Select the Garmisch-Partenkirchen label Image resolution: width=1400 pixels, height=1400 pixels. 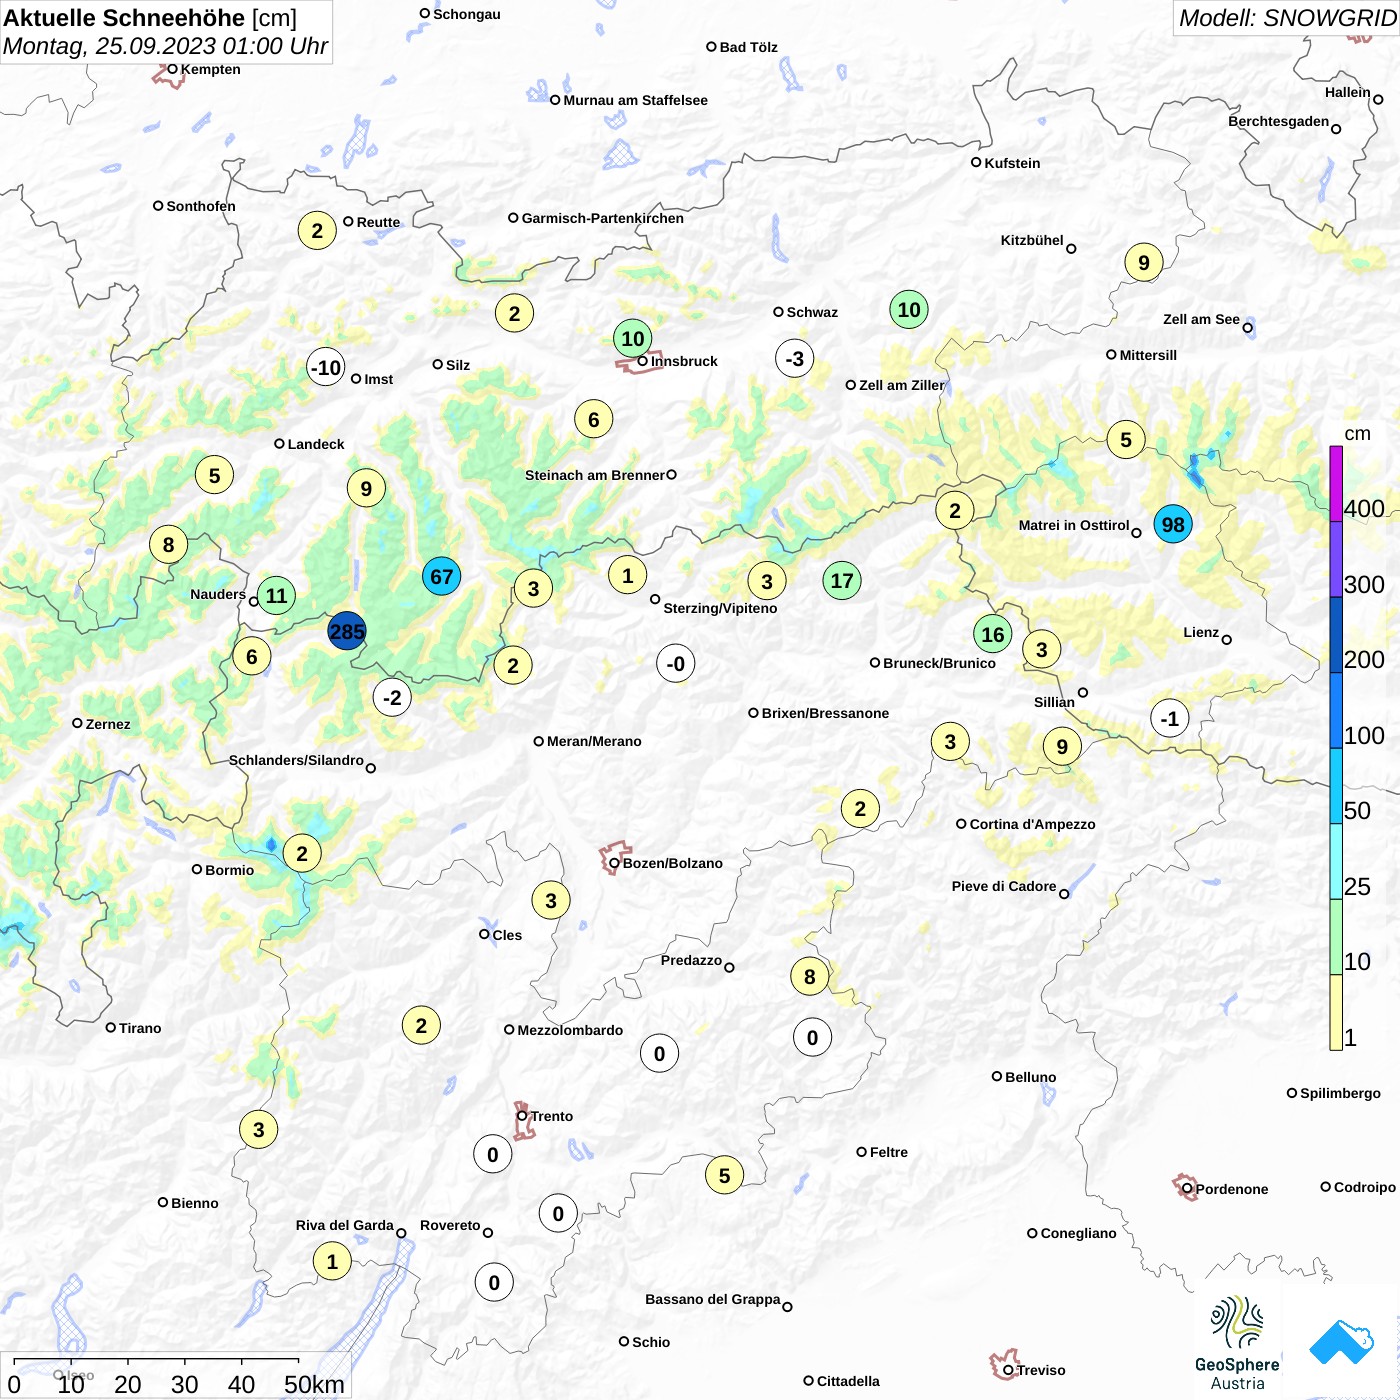(603, 218)
